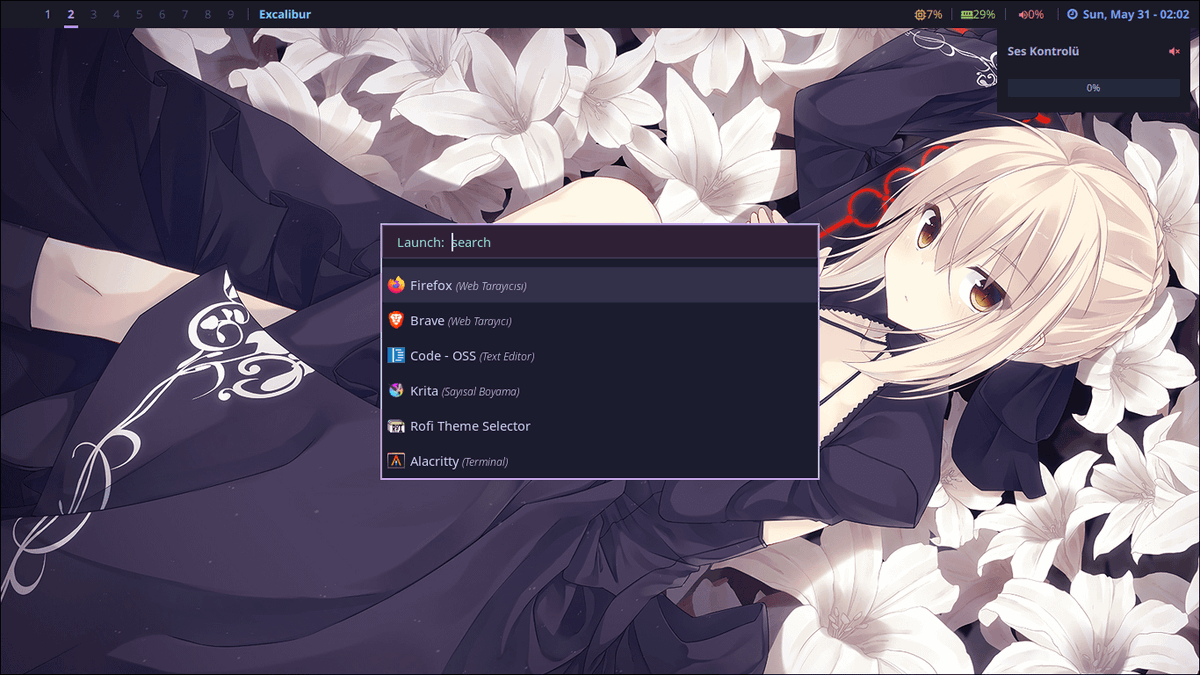This screenshot has width=1200, height=675.
Task: Switch to workspace 1
Action: 48,14
